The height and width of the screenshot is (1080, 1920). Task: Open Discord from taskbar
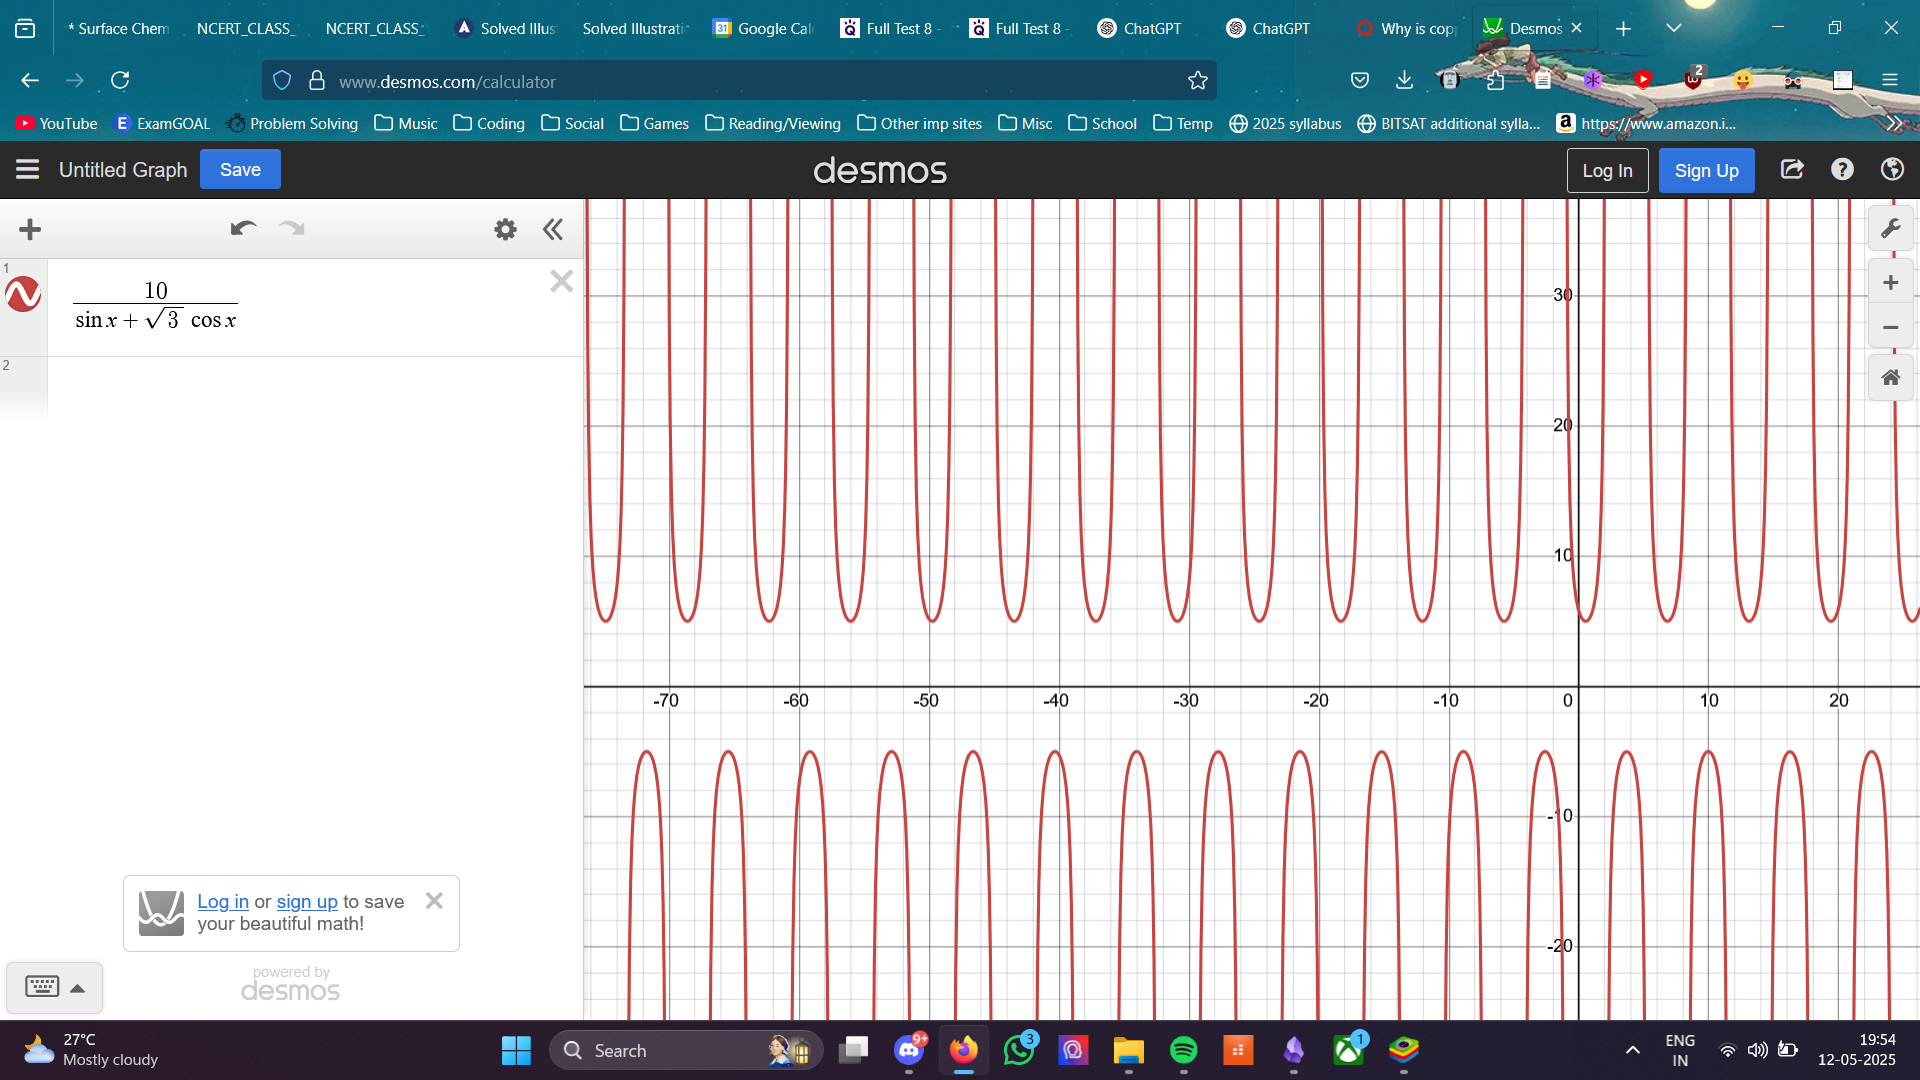coord(909,1050)
